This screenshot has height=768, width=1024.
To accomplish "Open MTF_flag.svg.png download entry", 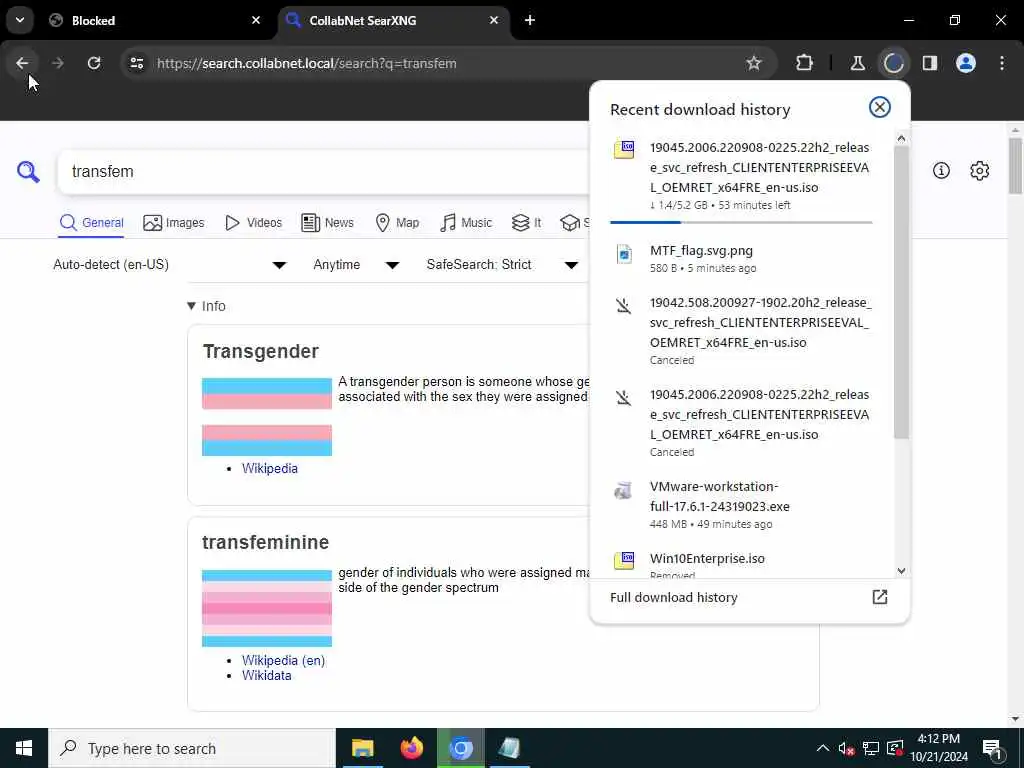I will click(x=741, y=259).
